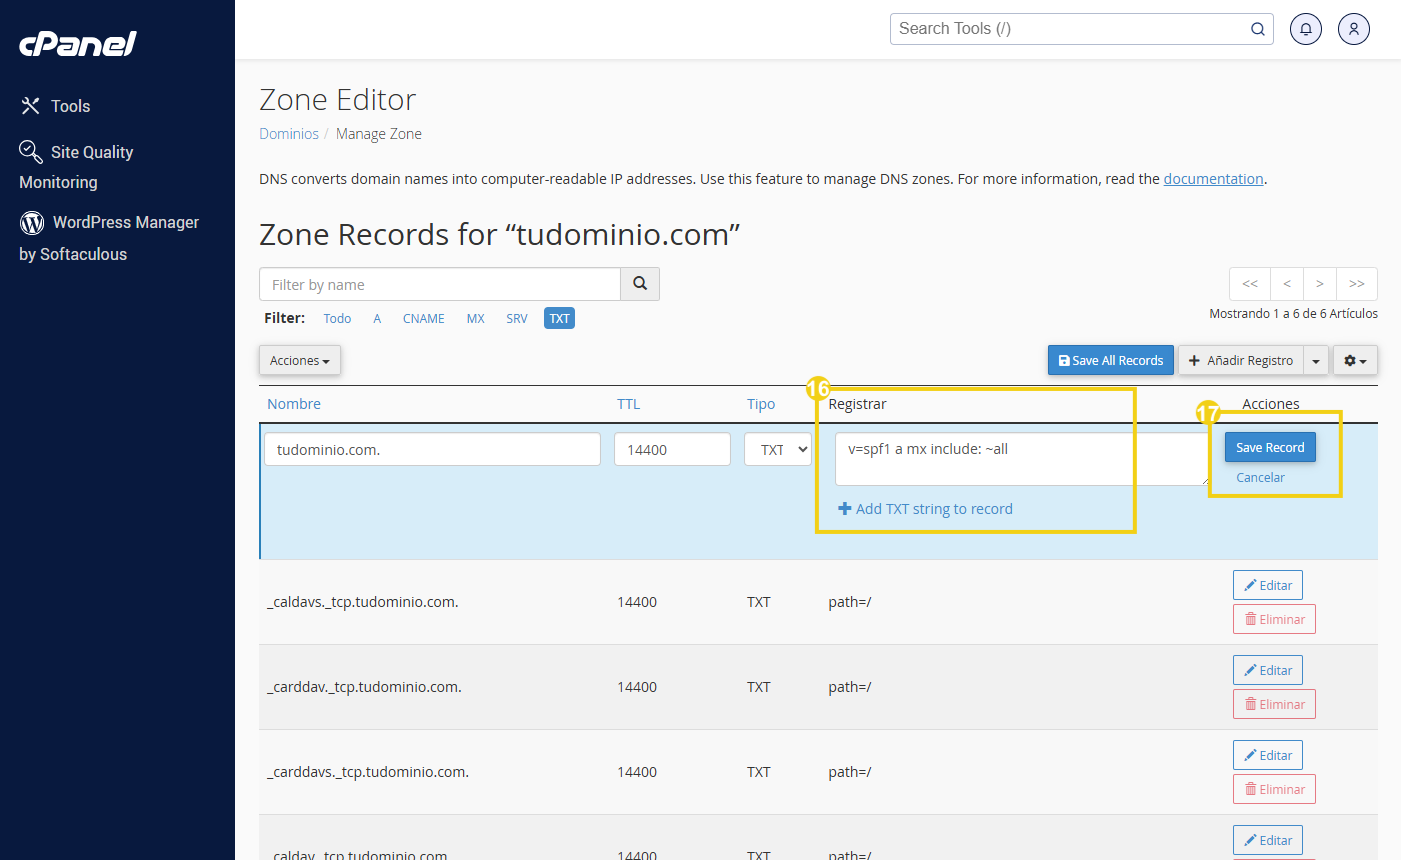Open Tools in the sidebar
Image resolution: width=1401 pixels, height=860 pixels.
(70, 106)
